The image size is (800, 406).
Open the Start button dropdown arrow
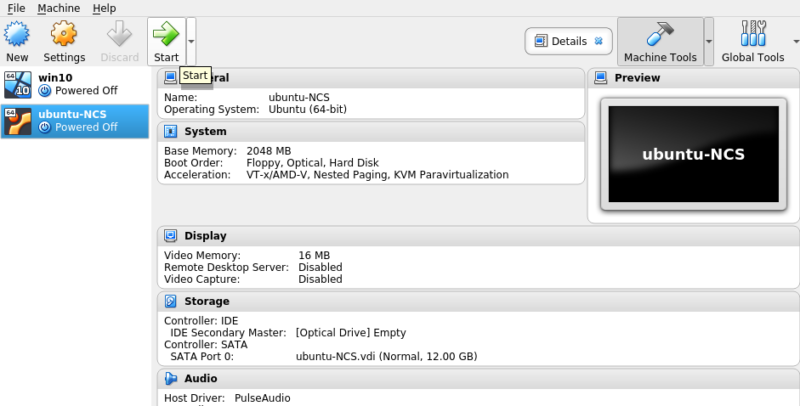coord(191,41)
